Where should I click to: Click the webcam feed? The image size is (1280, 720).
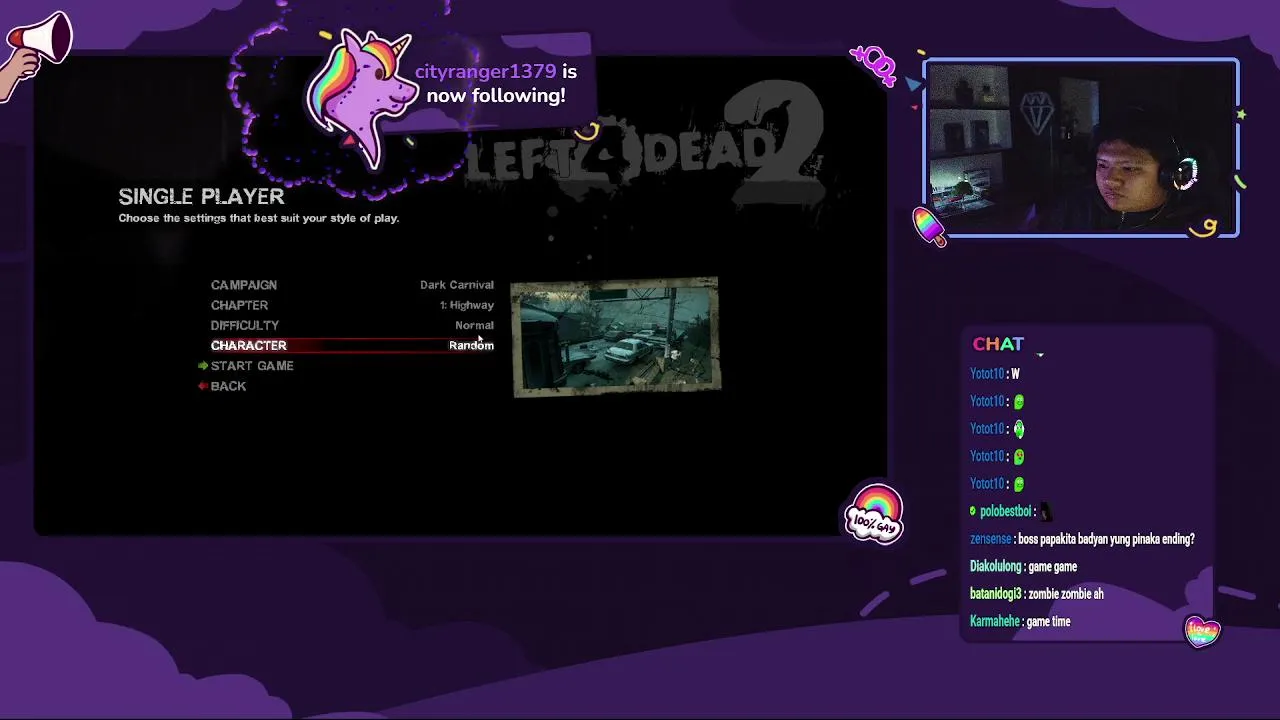click(1081, 149)
